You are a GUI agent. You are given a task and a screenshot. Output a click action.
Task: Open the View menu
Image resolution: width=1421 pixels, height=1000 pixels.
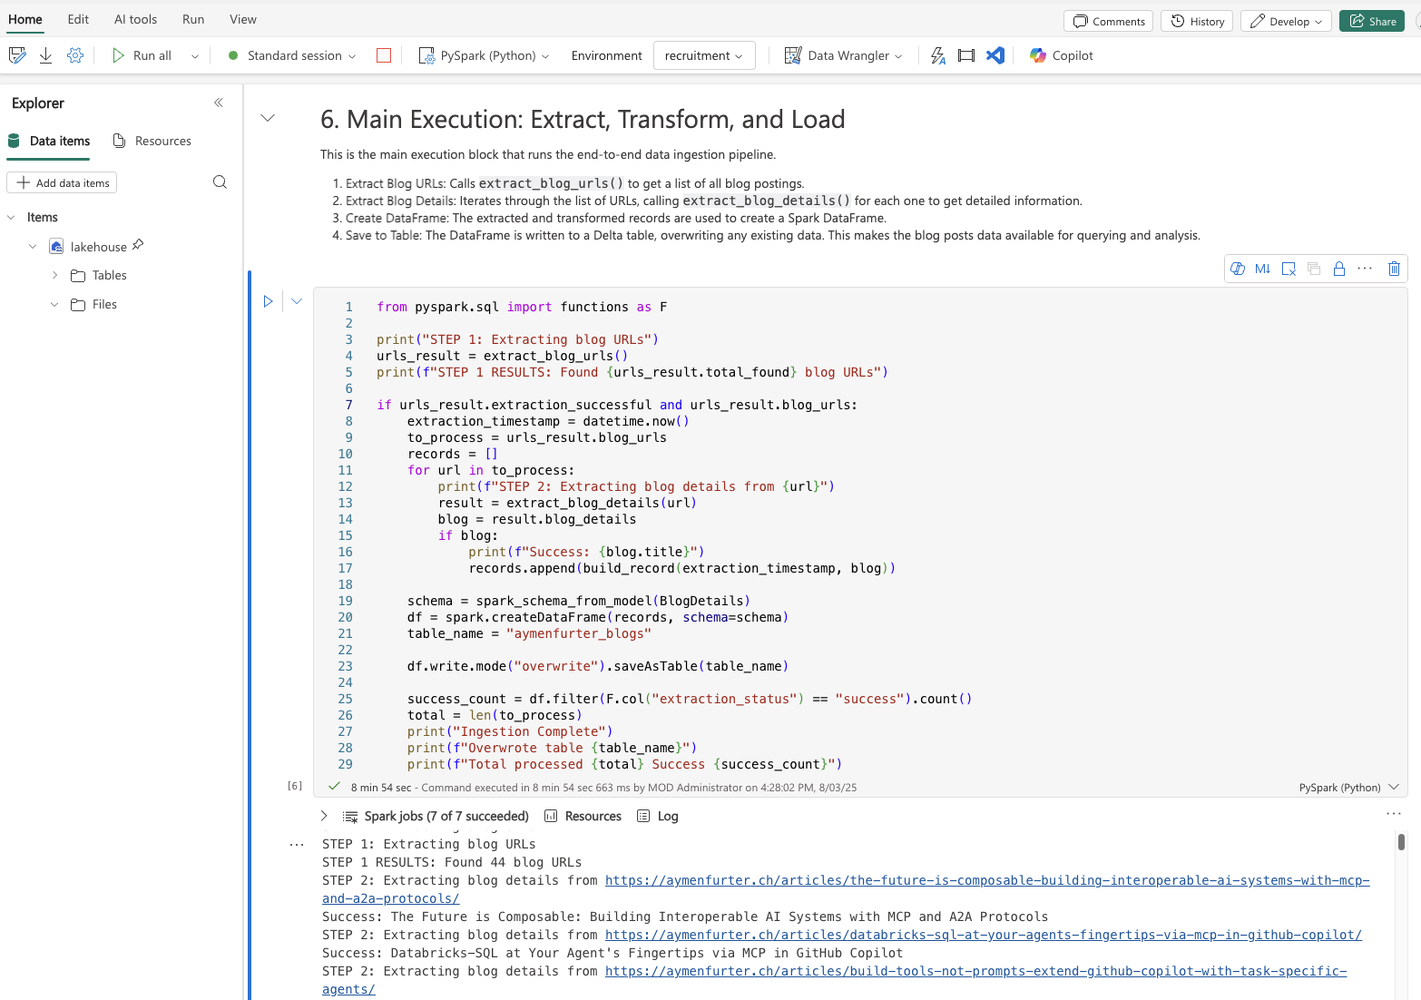(242, 19)
